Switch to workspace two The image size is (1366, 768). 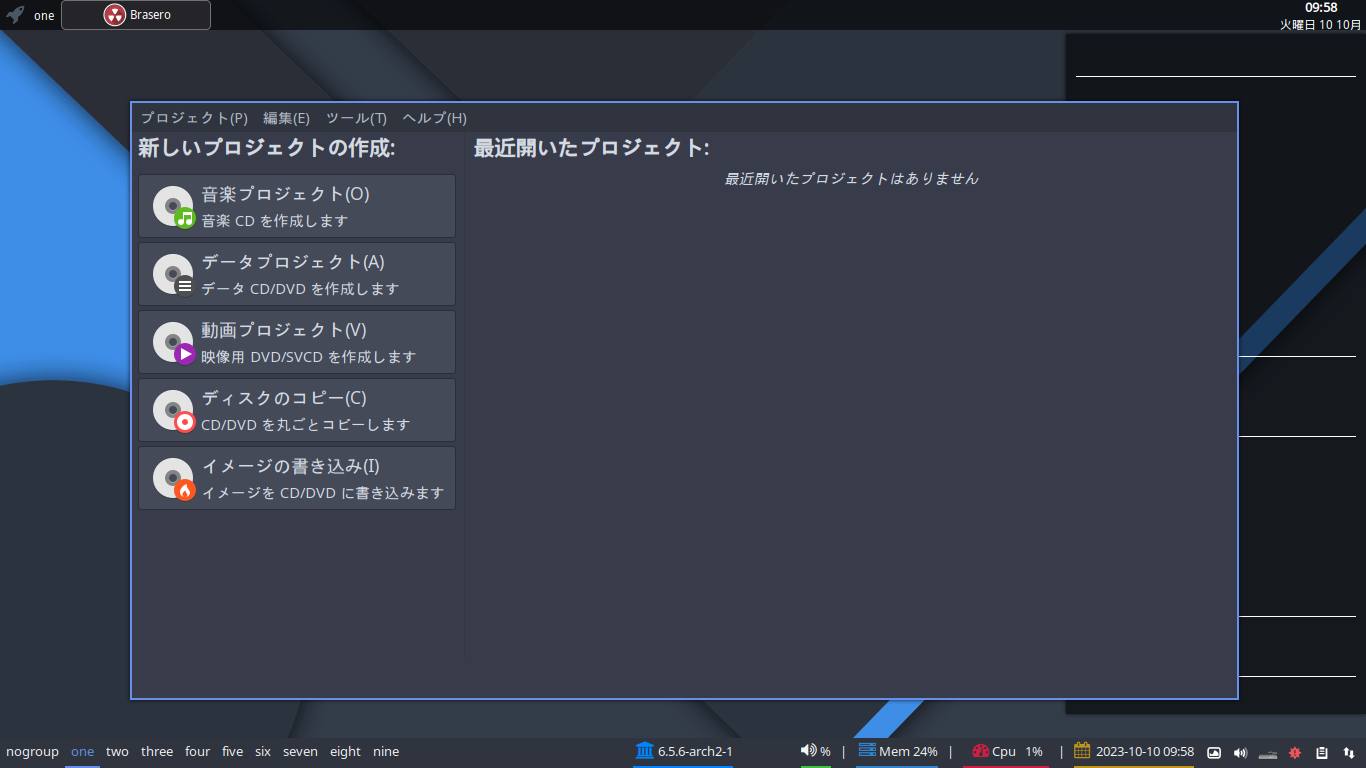click(117, 752)
